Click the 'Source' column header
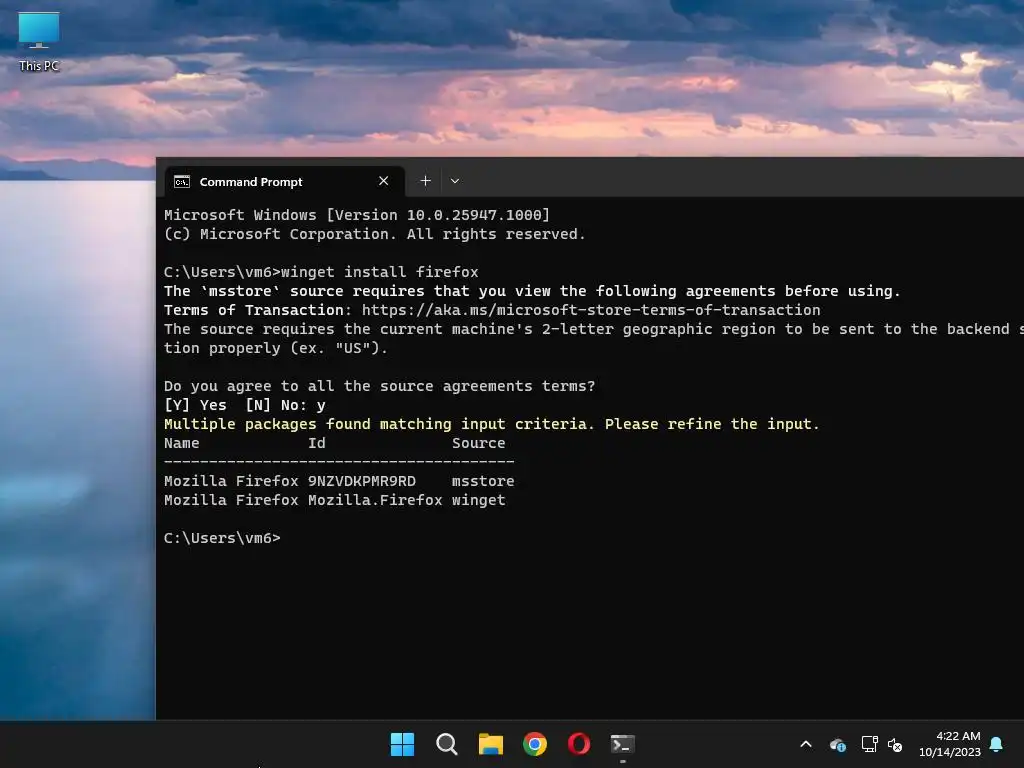This screenshot has width=1024, height=768. coord(479,443)
